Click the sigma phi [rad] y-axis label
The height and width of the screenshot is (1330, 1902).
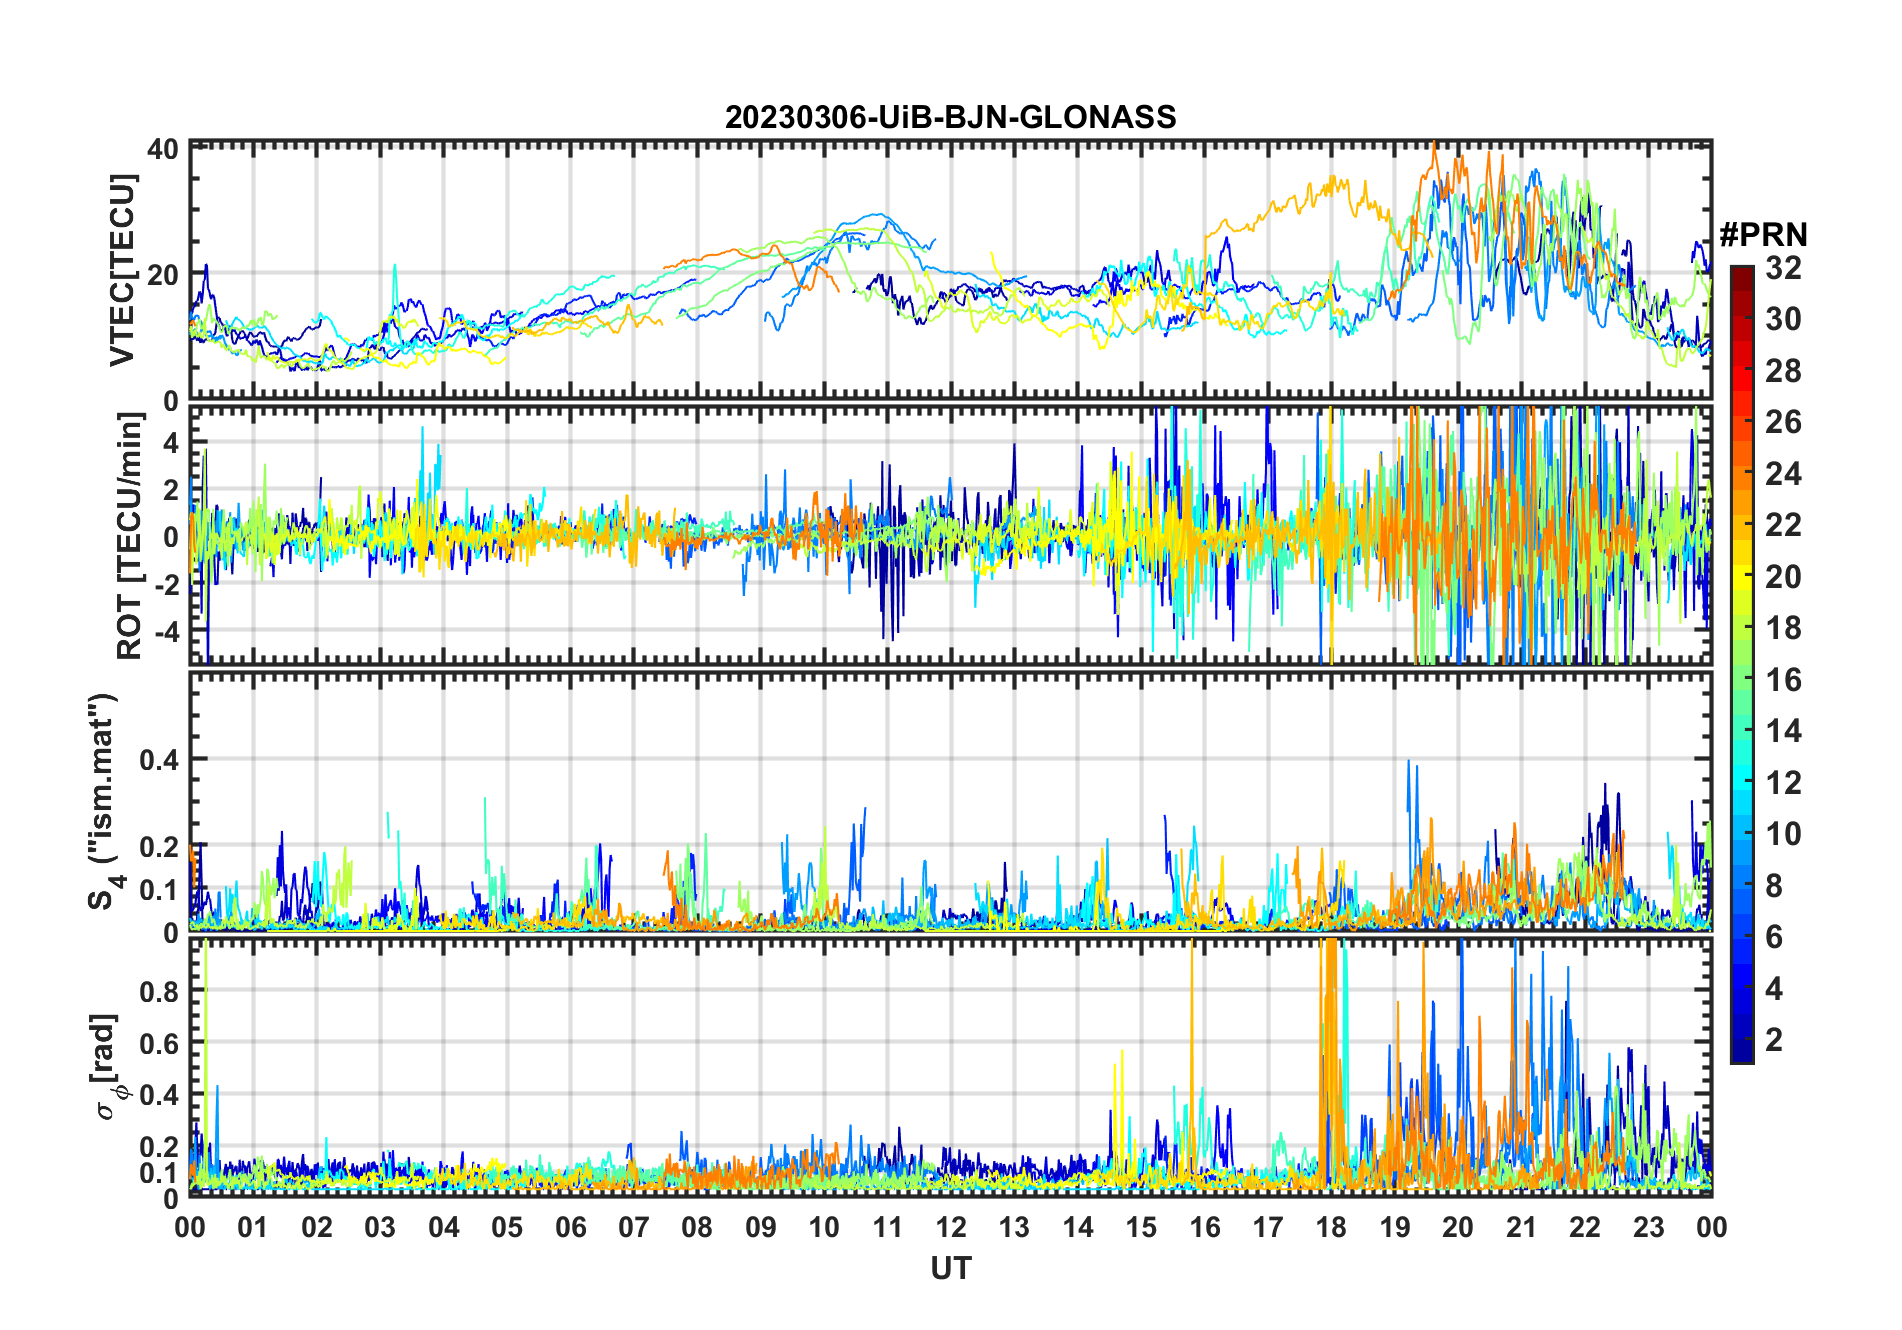point(106,1066)
